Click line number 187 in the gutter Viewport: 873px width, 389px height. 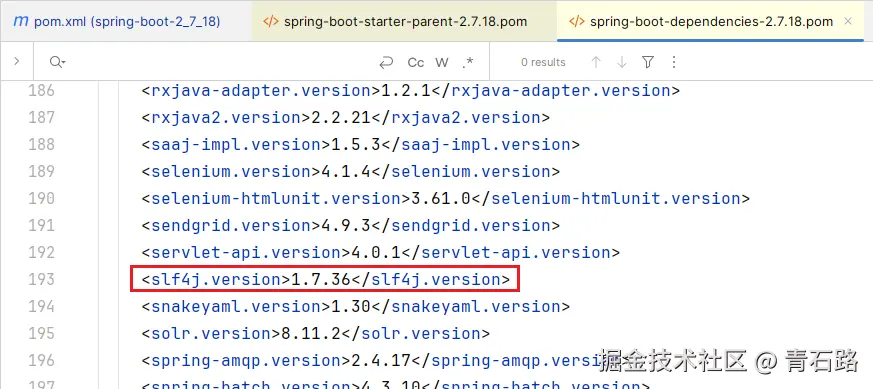(x=41, y=117)
